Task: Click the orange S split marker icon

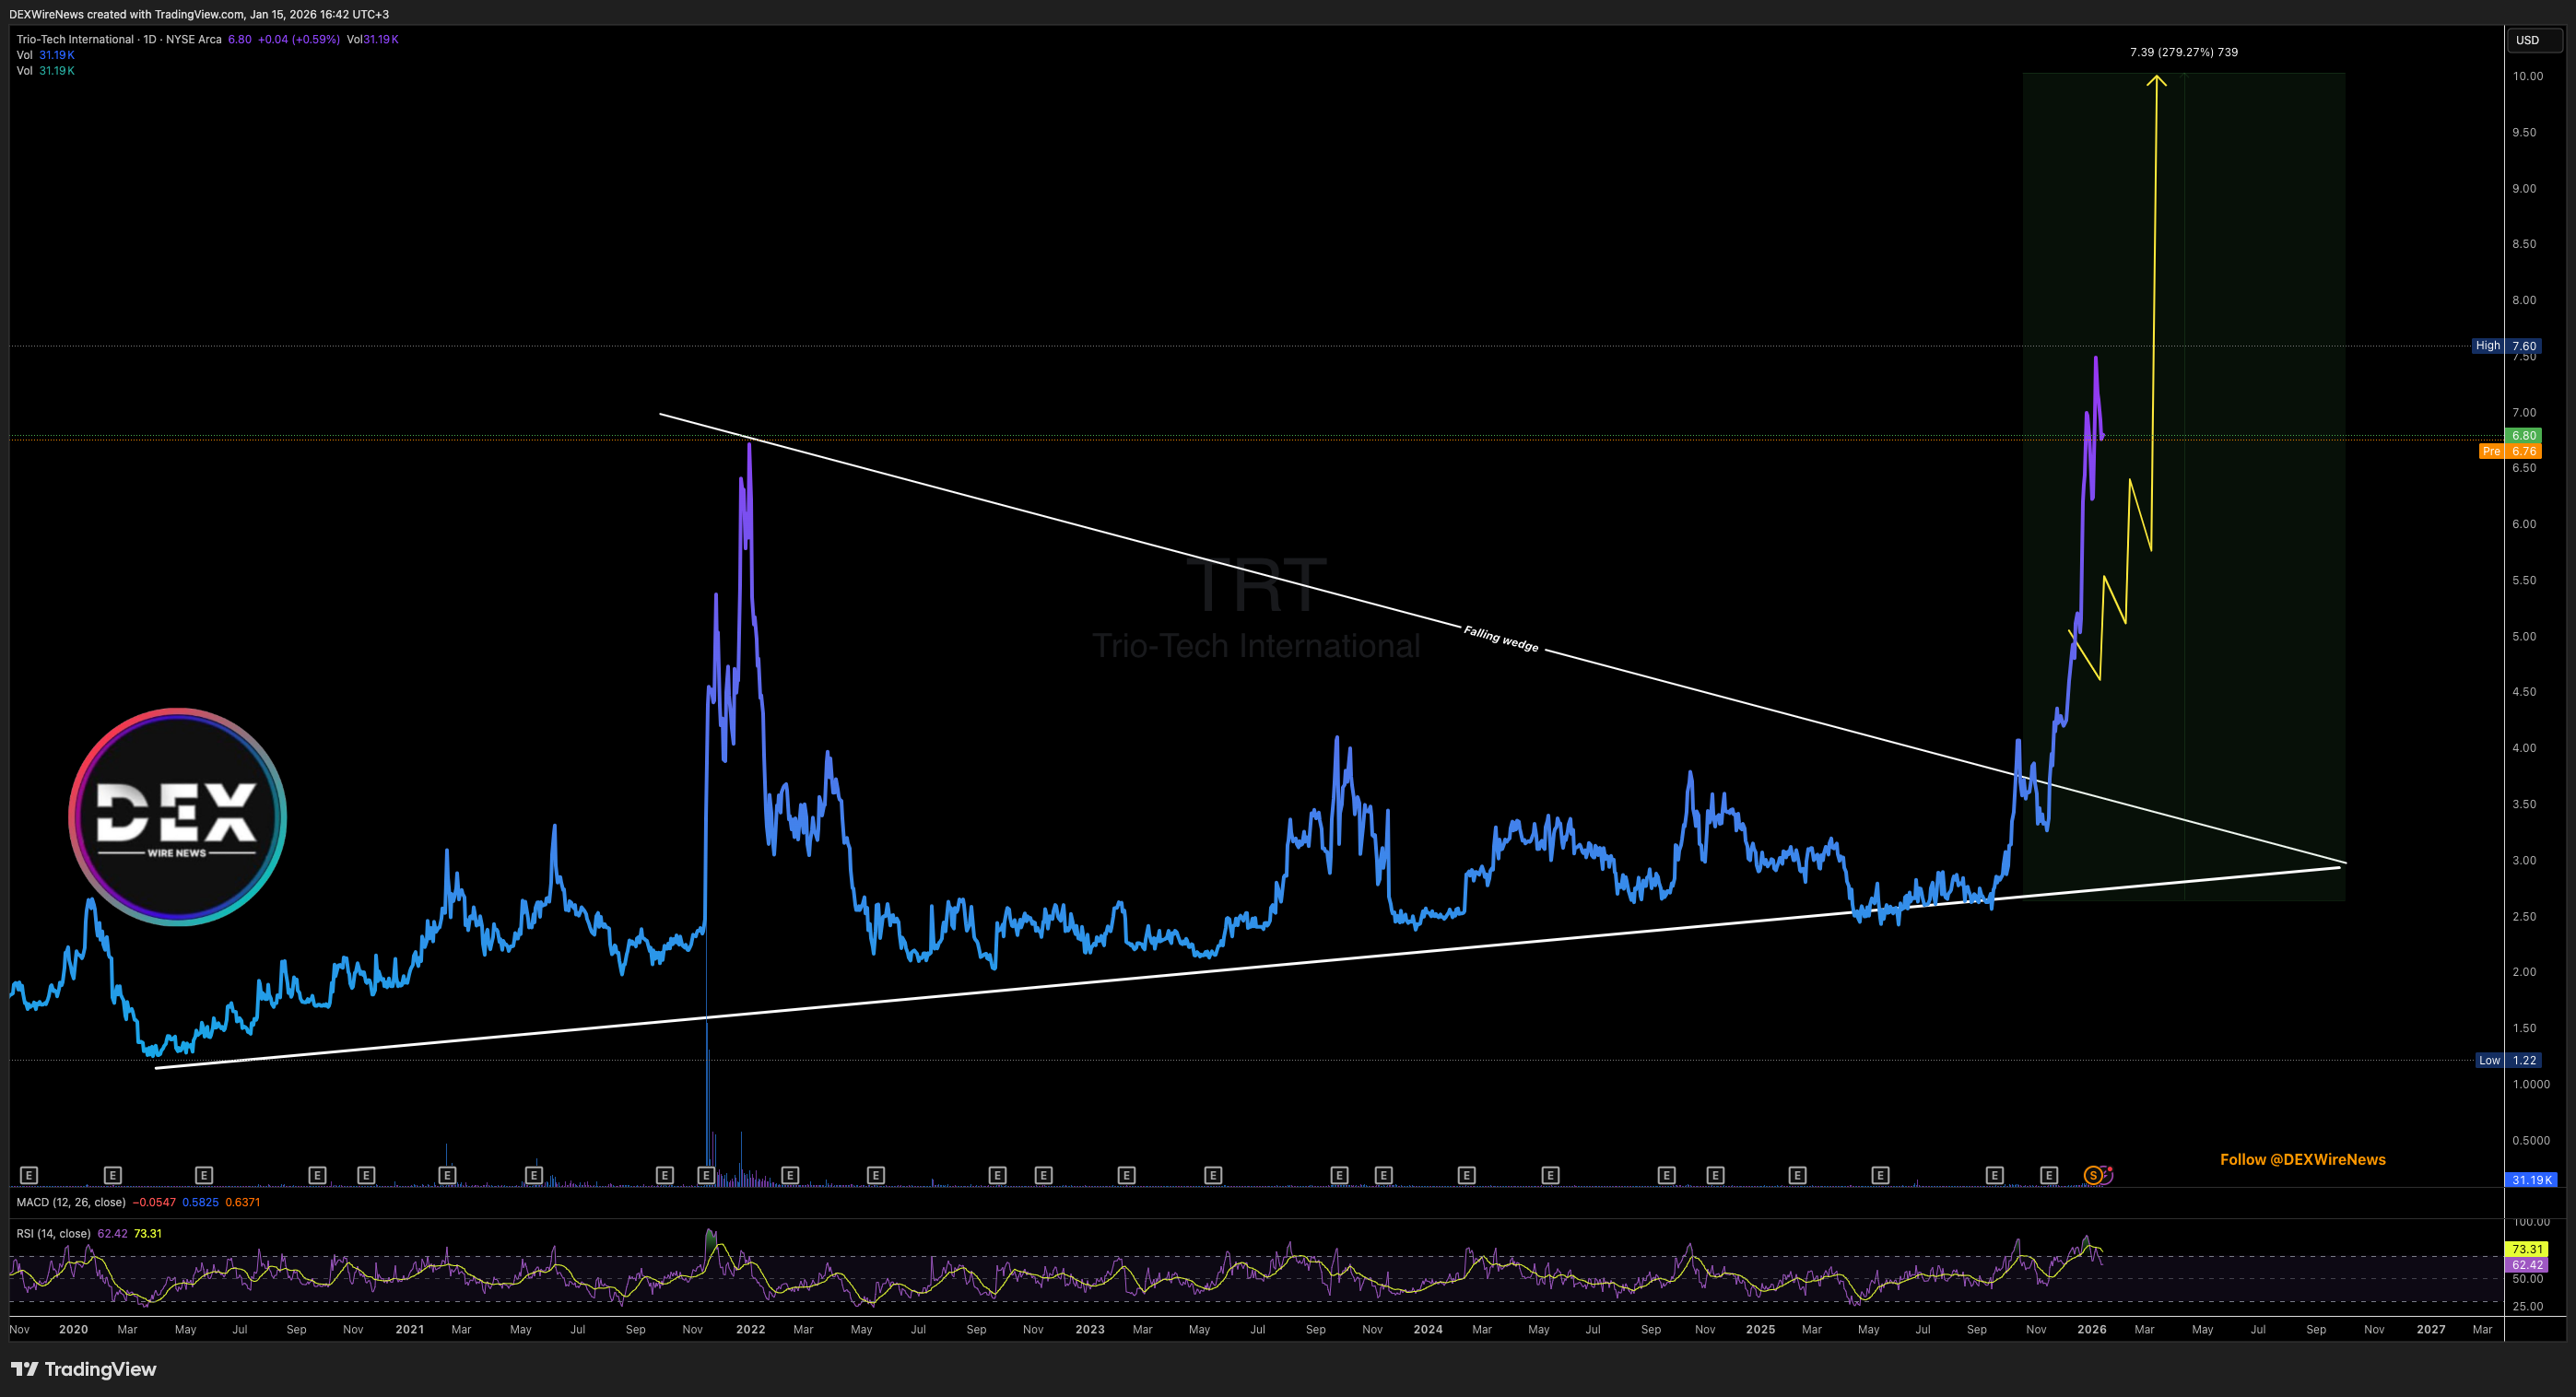Action: [2092, 1175]
